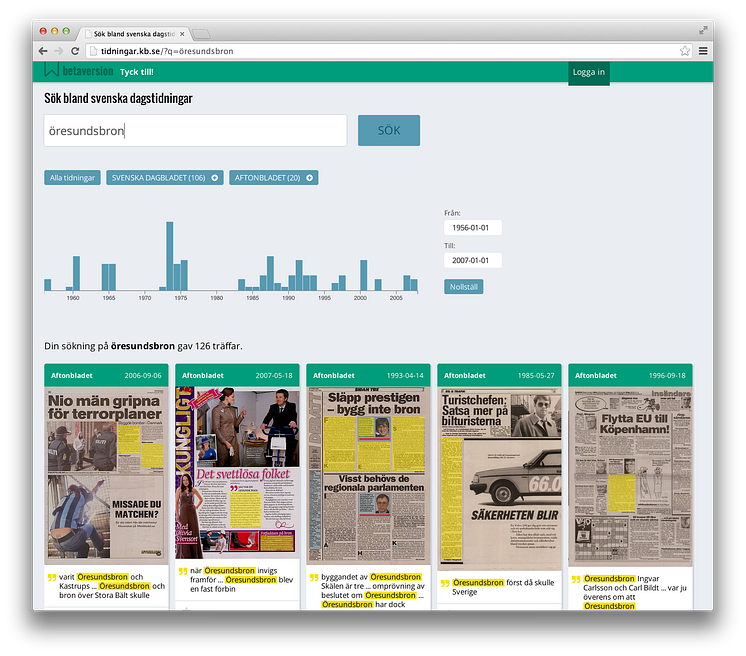This screenshot has height=656, width=746.
Task: Click the tallest histogram bar near 1973
Action: tap(170, 256)
